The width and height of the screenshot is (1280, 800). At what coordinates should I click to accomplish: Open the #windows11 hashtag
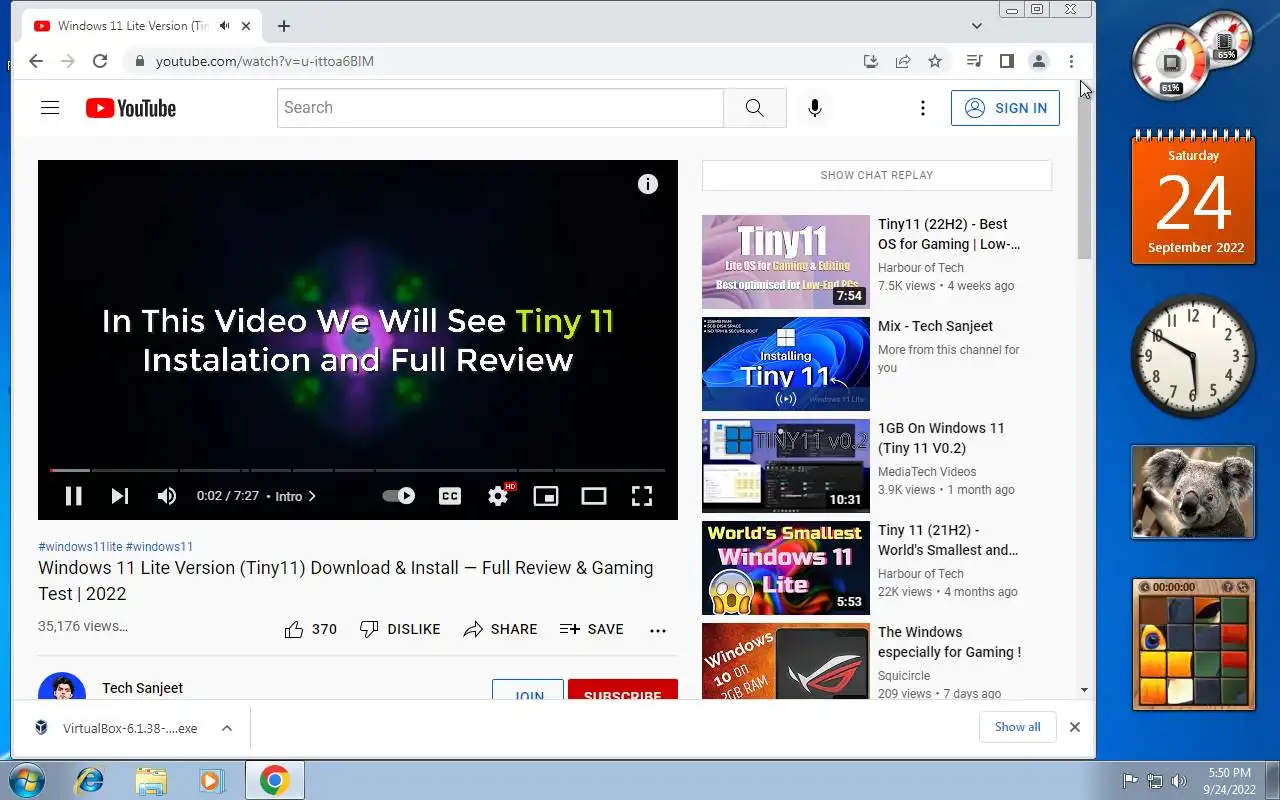point(159,547)
